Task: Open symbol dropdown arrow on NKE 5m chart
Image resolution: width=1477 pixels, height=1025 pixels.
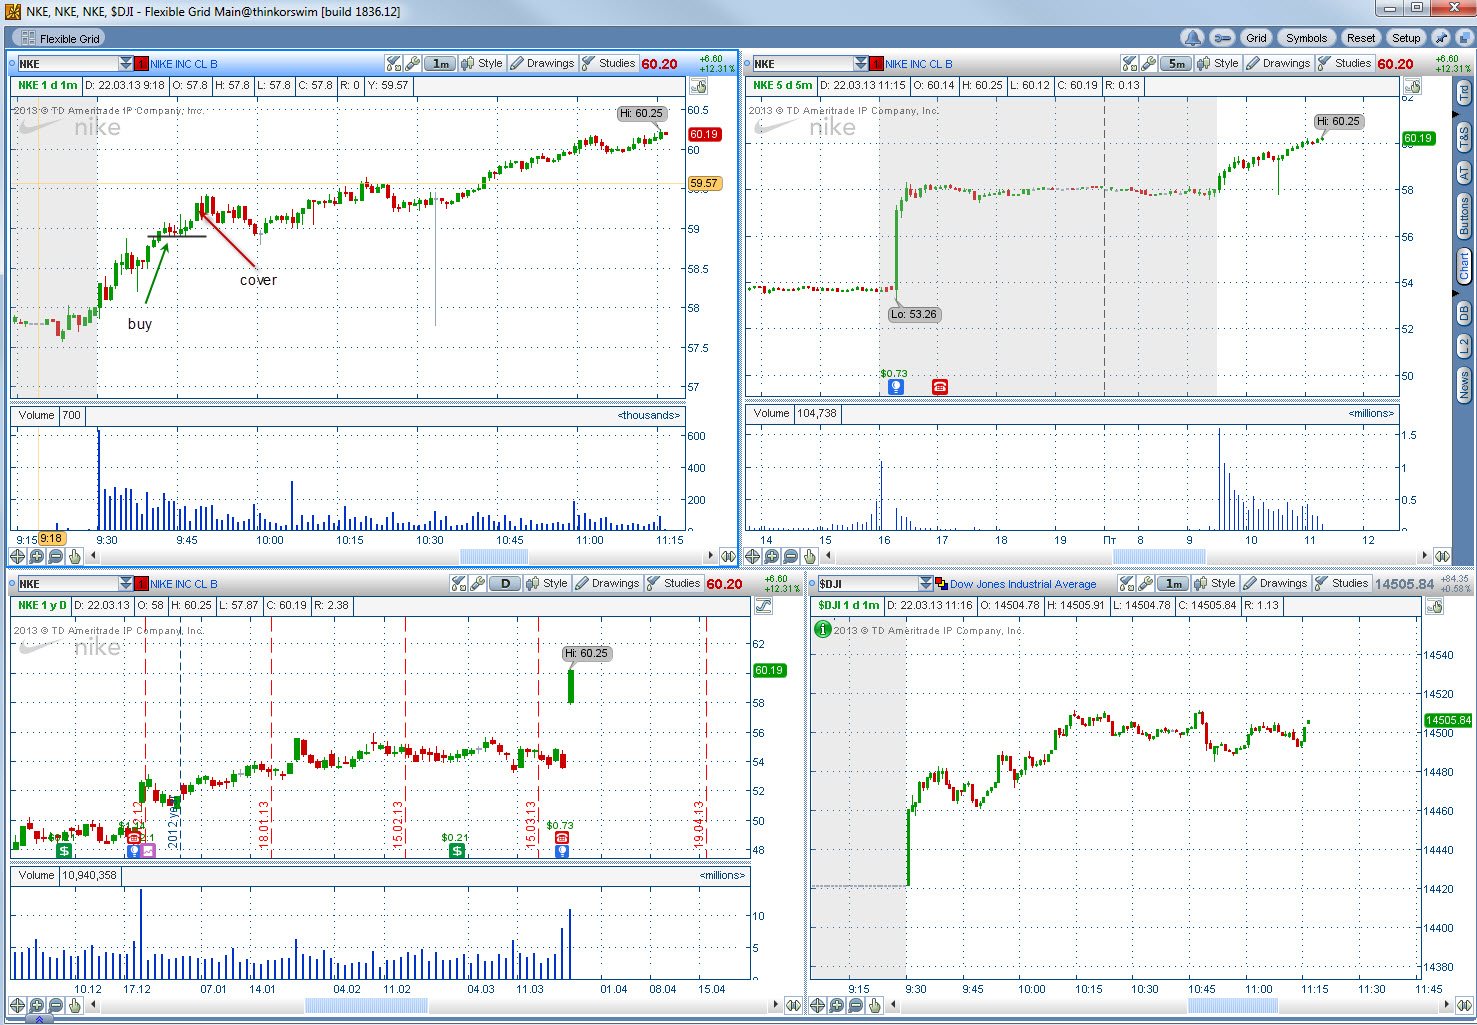Action: click(861, 64)
